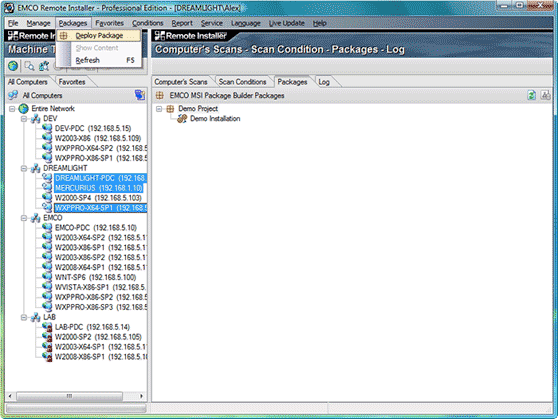
Task: Click the DEV domain group icon
Action: 35,119
